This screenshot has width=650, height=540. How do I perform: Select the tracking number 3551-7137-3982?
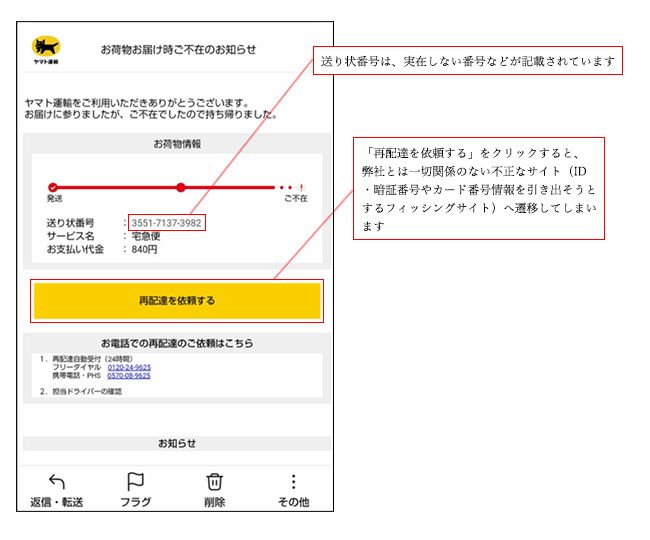[166, 222]
